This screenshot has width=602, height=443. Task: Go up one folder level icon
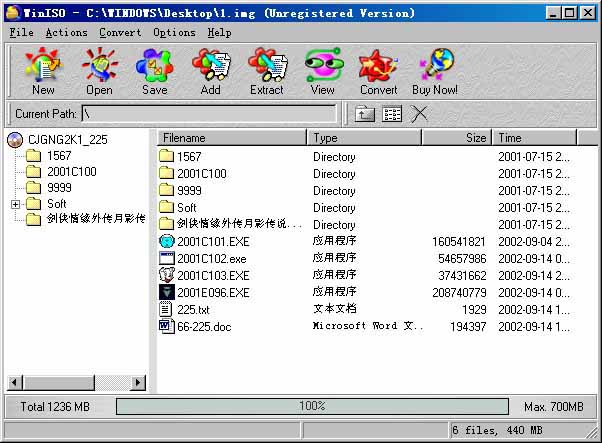[x=364, y=114]
